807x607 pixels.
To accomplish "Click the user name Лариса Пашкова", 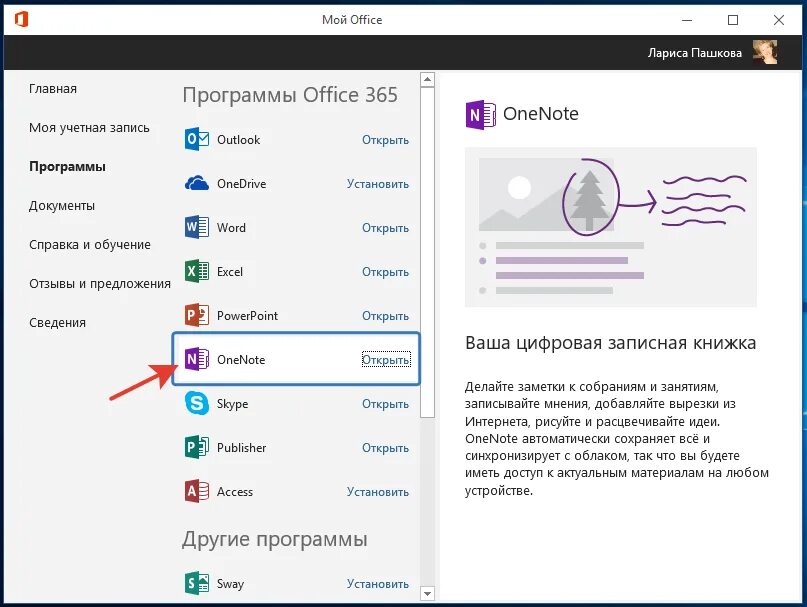I will pos(694,53).
